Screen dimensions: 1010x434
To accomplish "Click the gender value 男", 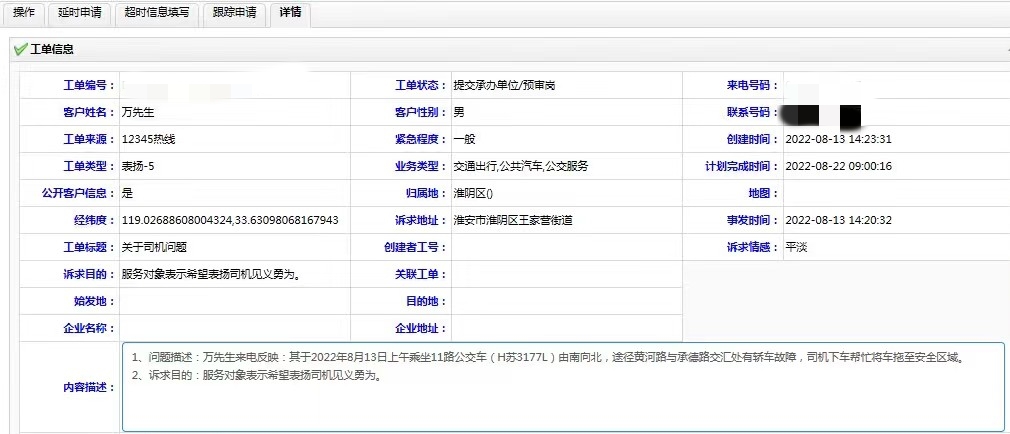I will coord(459,113).
